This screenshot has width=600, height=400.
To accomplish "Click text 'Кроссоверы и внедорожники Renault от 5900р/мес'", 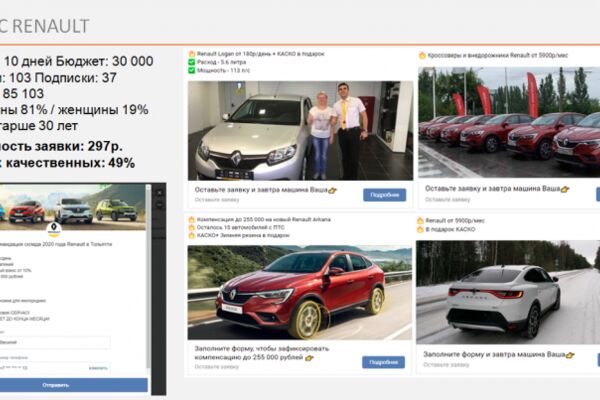I will [x=497, y=56].
